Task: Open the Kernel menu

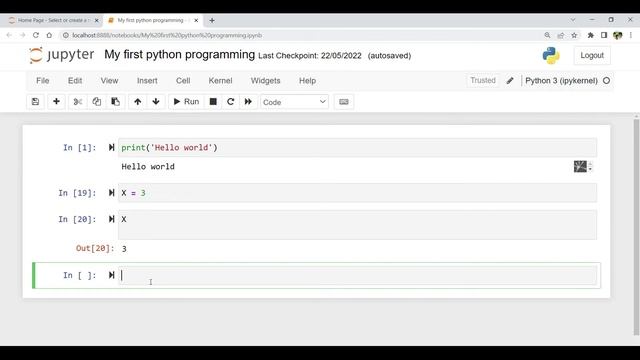Action: click(220, 80)
